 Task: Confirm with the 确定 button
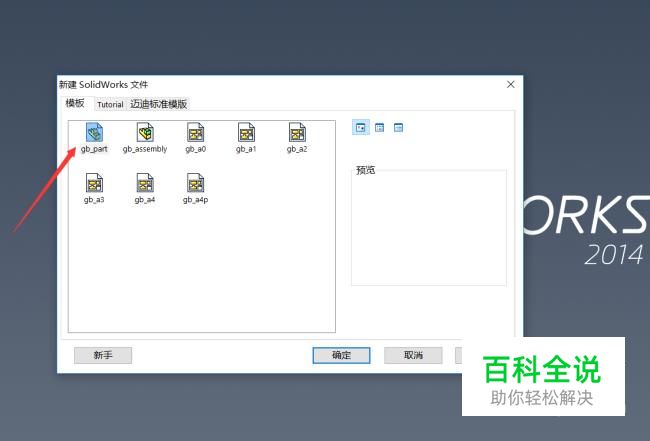(341, 355)
